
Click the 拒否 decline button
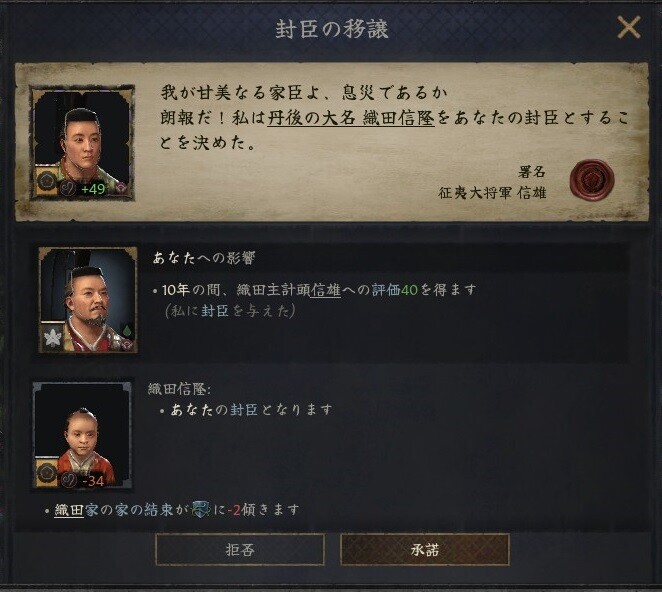click(x=240, y=549)
